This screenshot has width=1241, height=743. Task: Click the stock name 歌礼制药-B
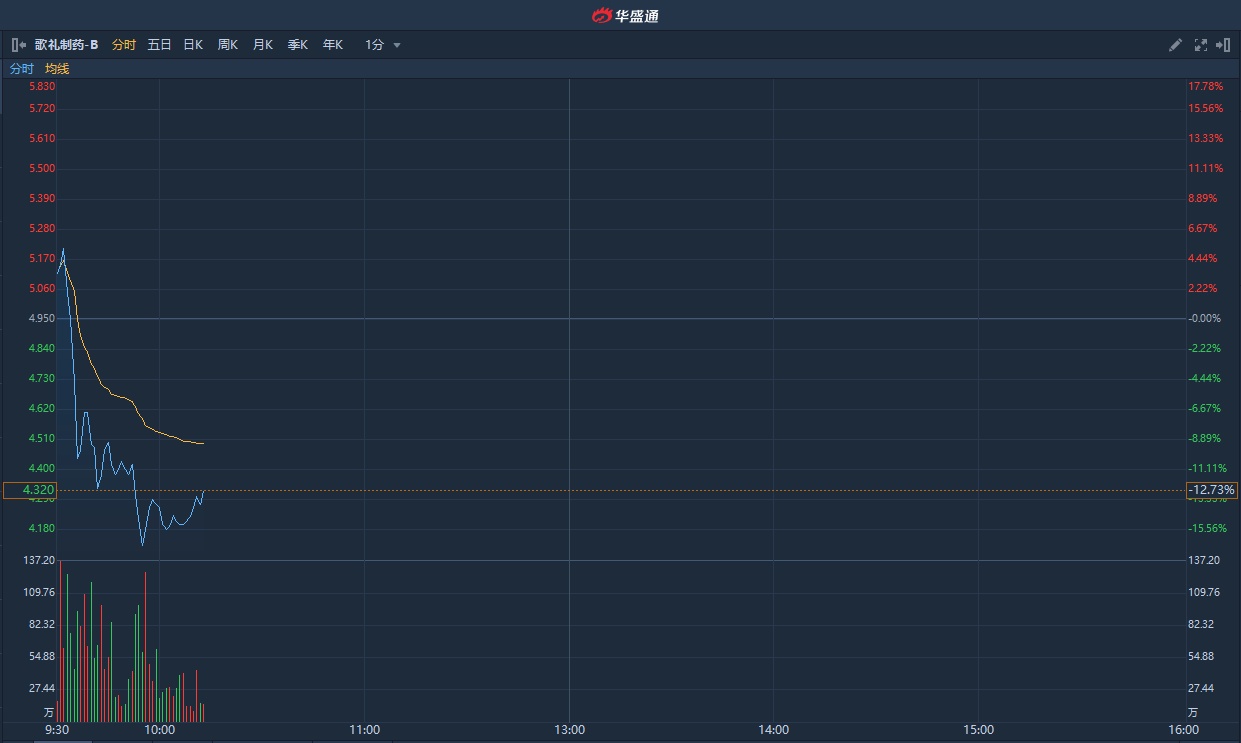tap(66, 45)
